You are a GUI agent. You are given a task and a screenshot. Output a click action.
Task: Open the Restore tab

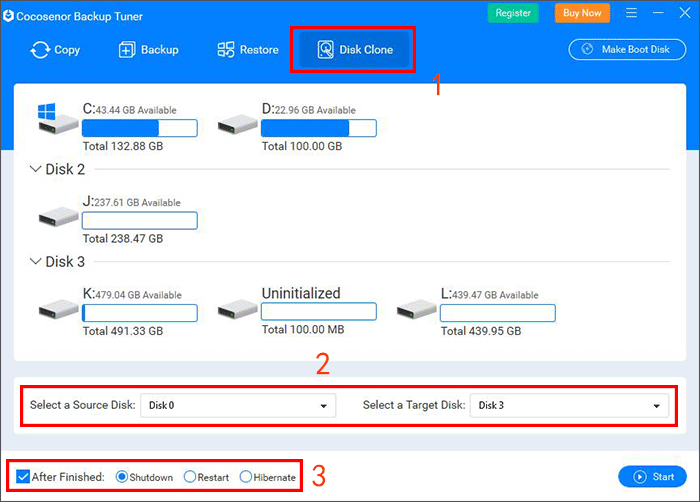pos(248,50)
